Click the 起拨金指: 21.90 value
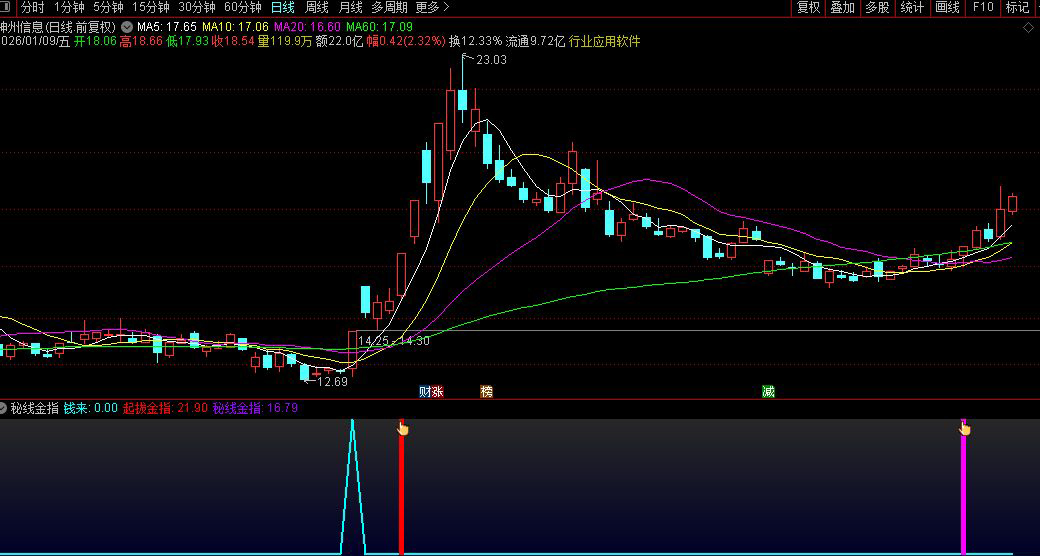This screenshot has width=1040, height=556. 165,408
